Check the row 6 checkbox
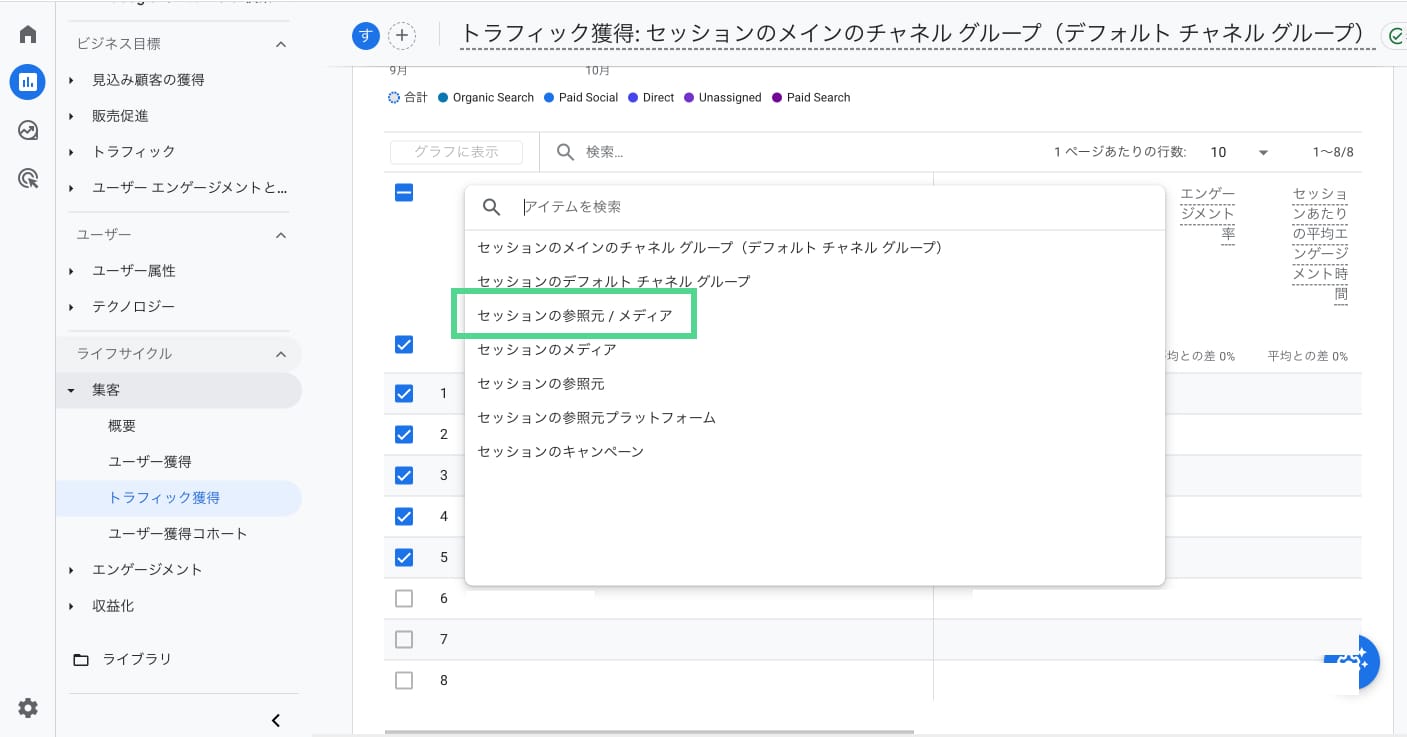The height and width of the screenshot is (737, 1407). (404, 598)
